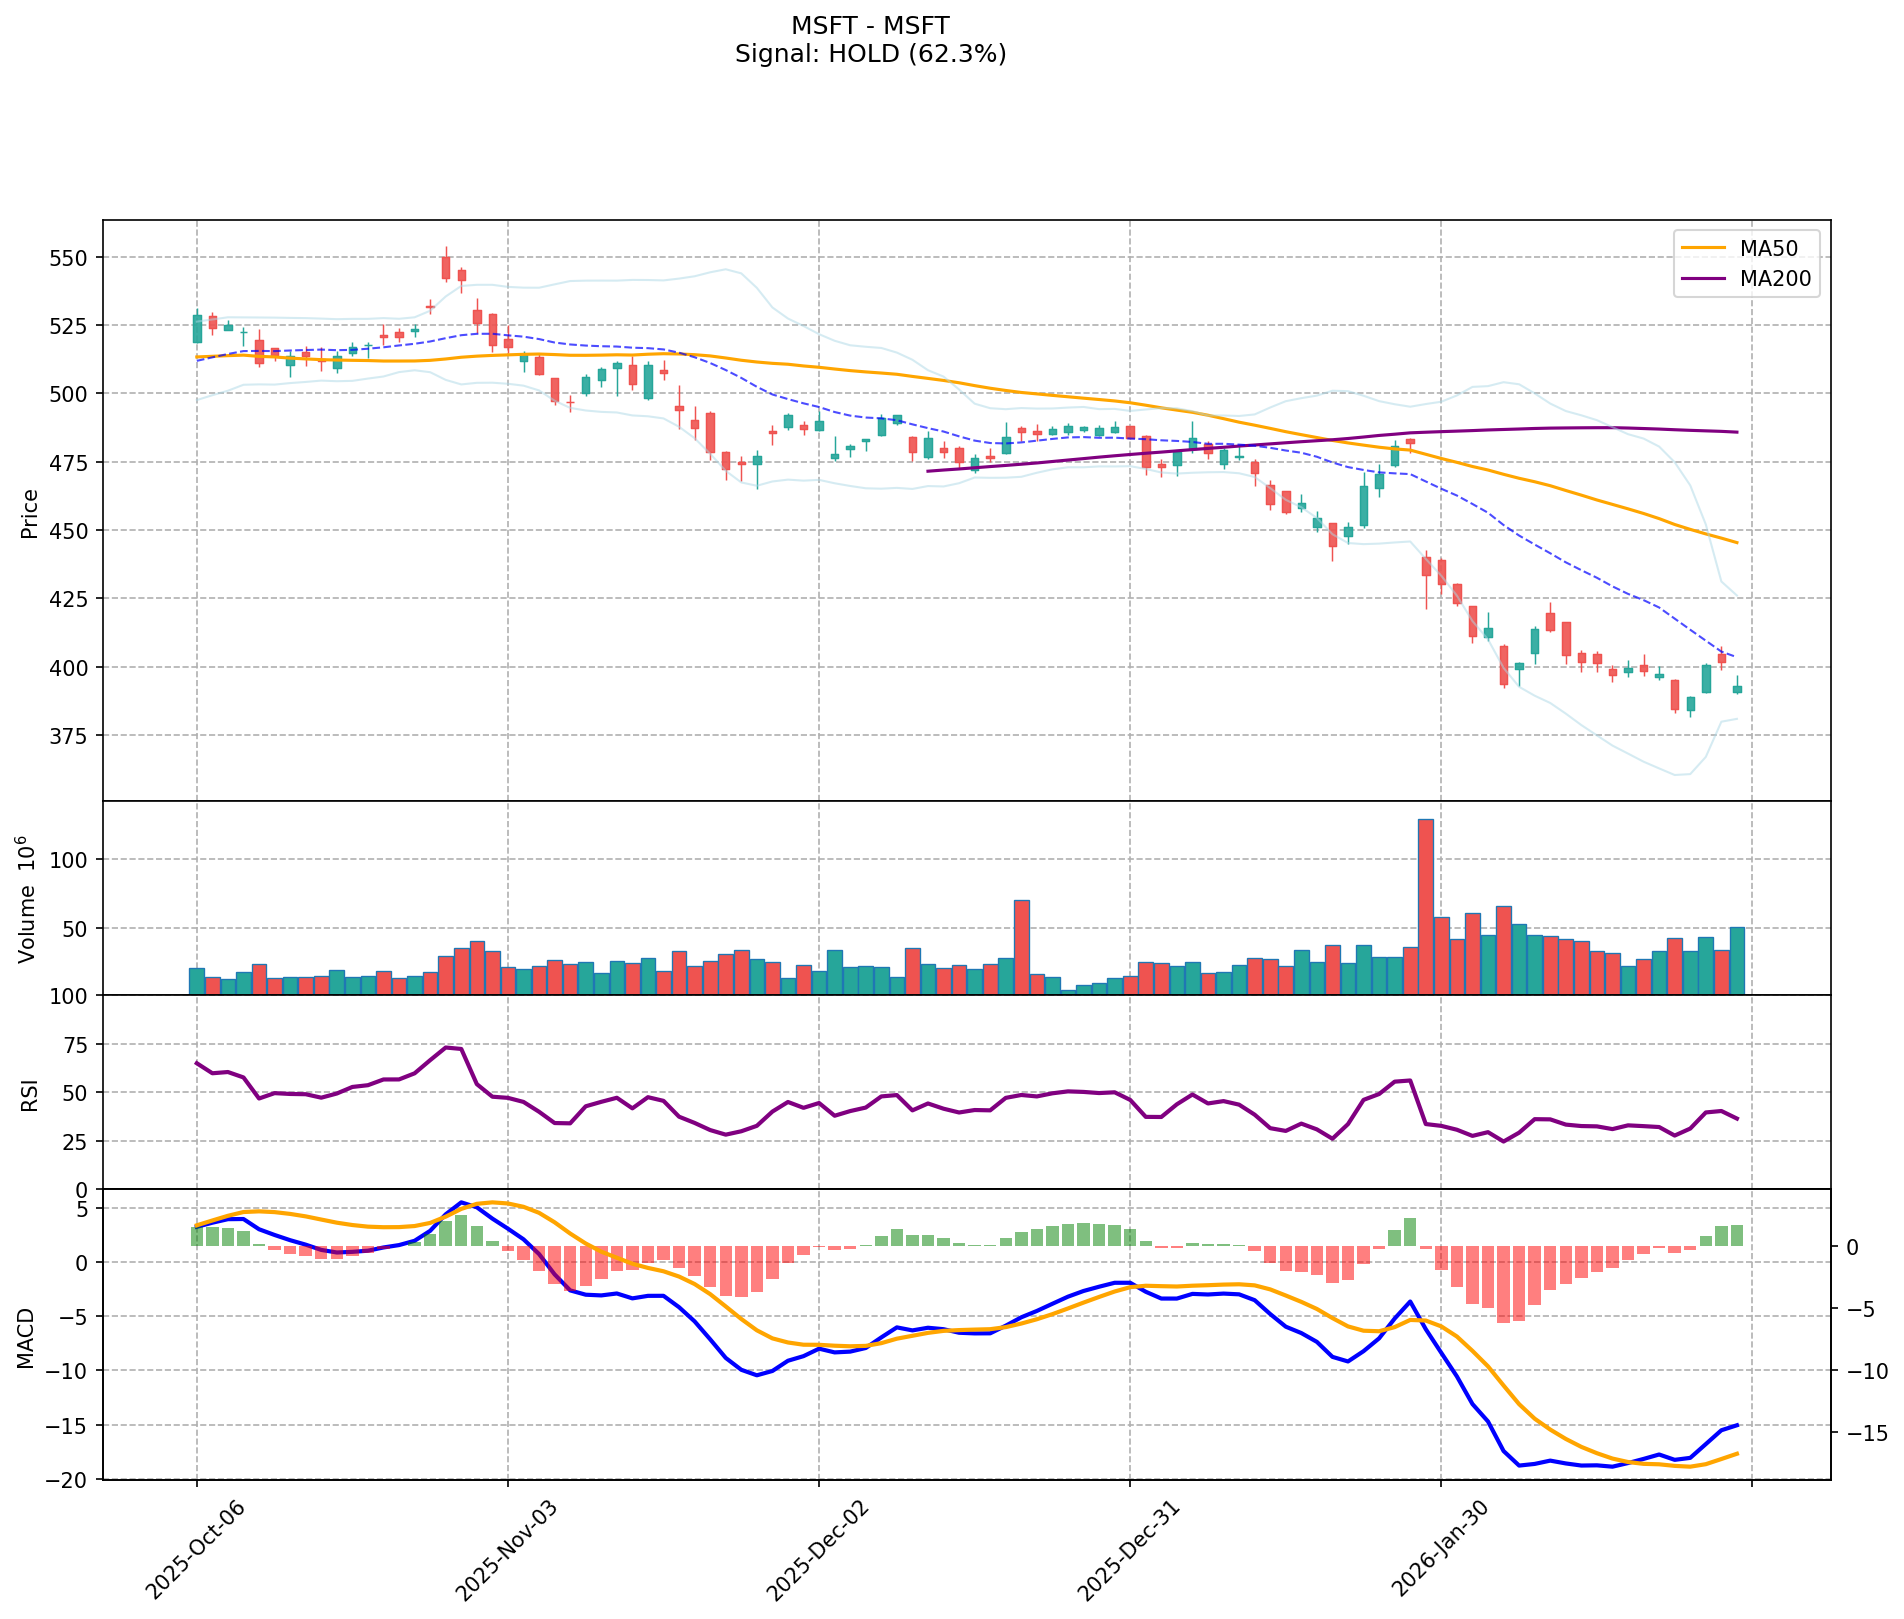The width and height of the screenshot is (1904, 1619).
Task: Click the MSFT - MSFT chart title
Action: click(x=870, y=25)
